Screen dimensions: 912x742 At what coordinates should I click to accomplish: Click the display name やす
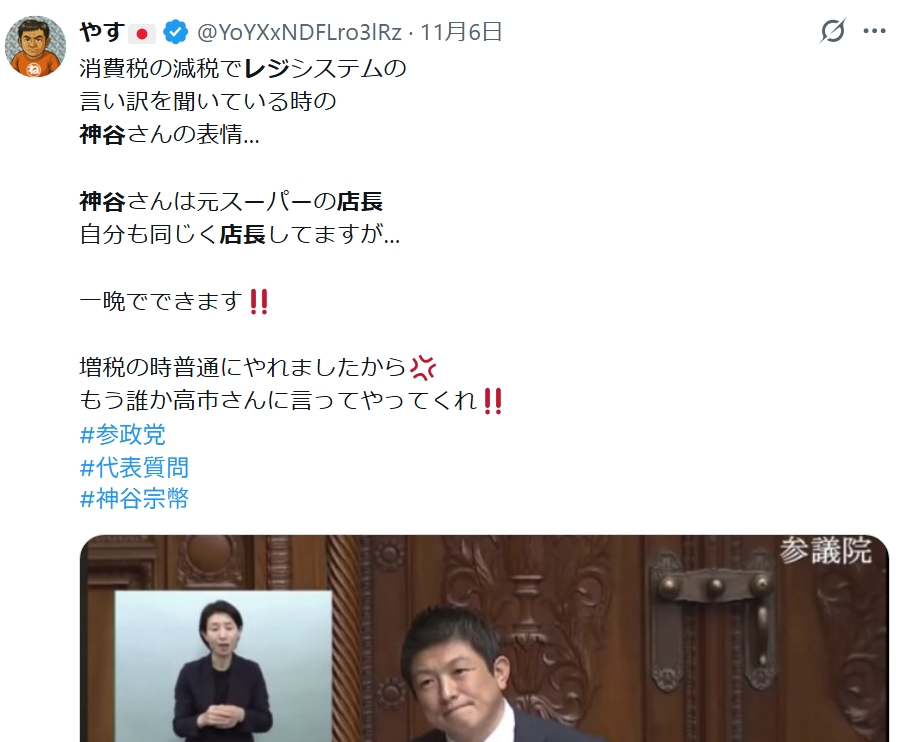tap(102, 32)
